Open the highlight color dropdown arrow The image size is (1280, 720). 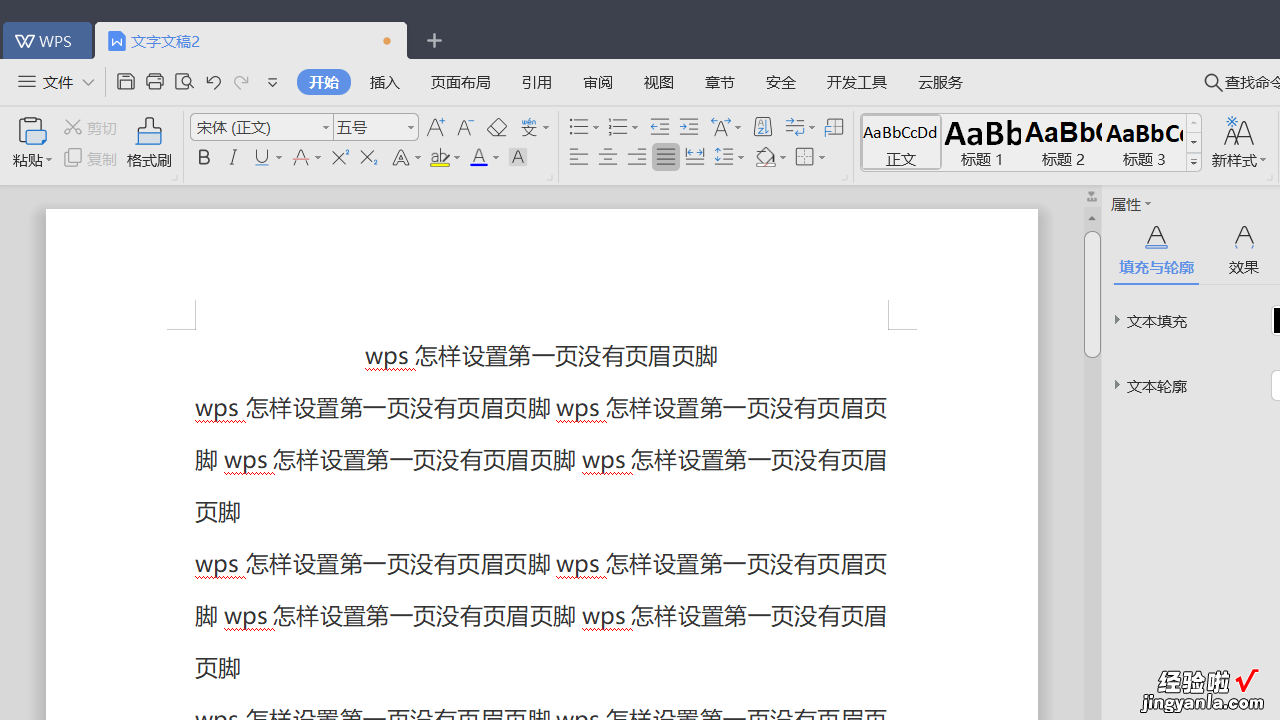click(x=457, y=158)
